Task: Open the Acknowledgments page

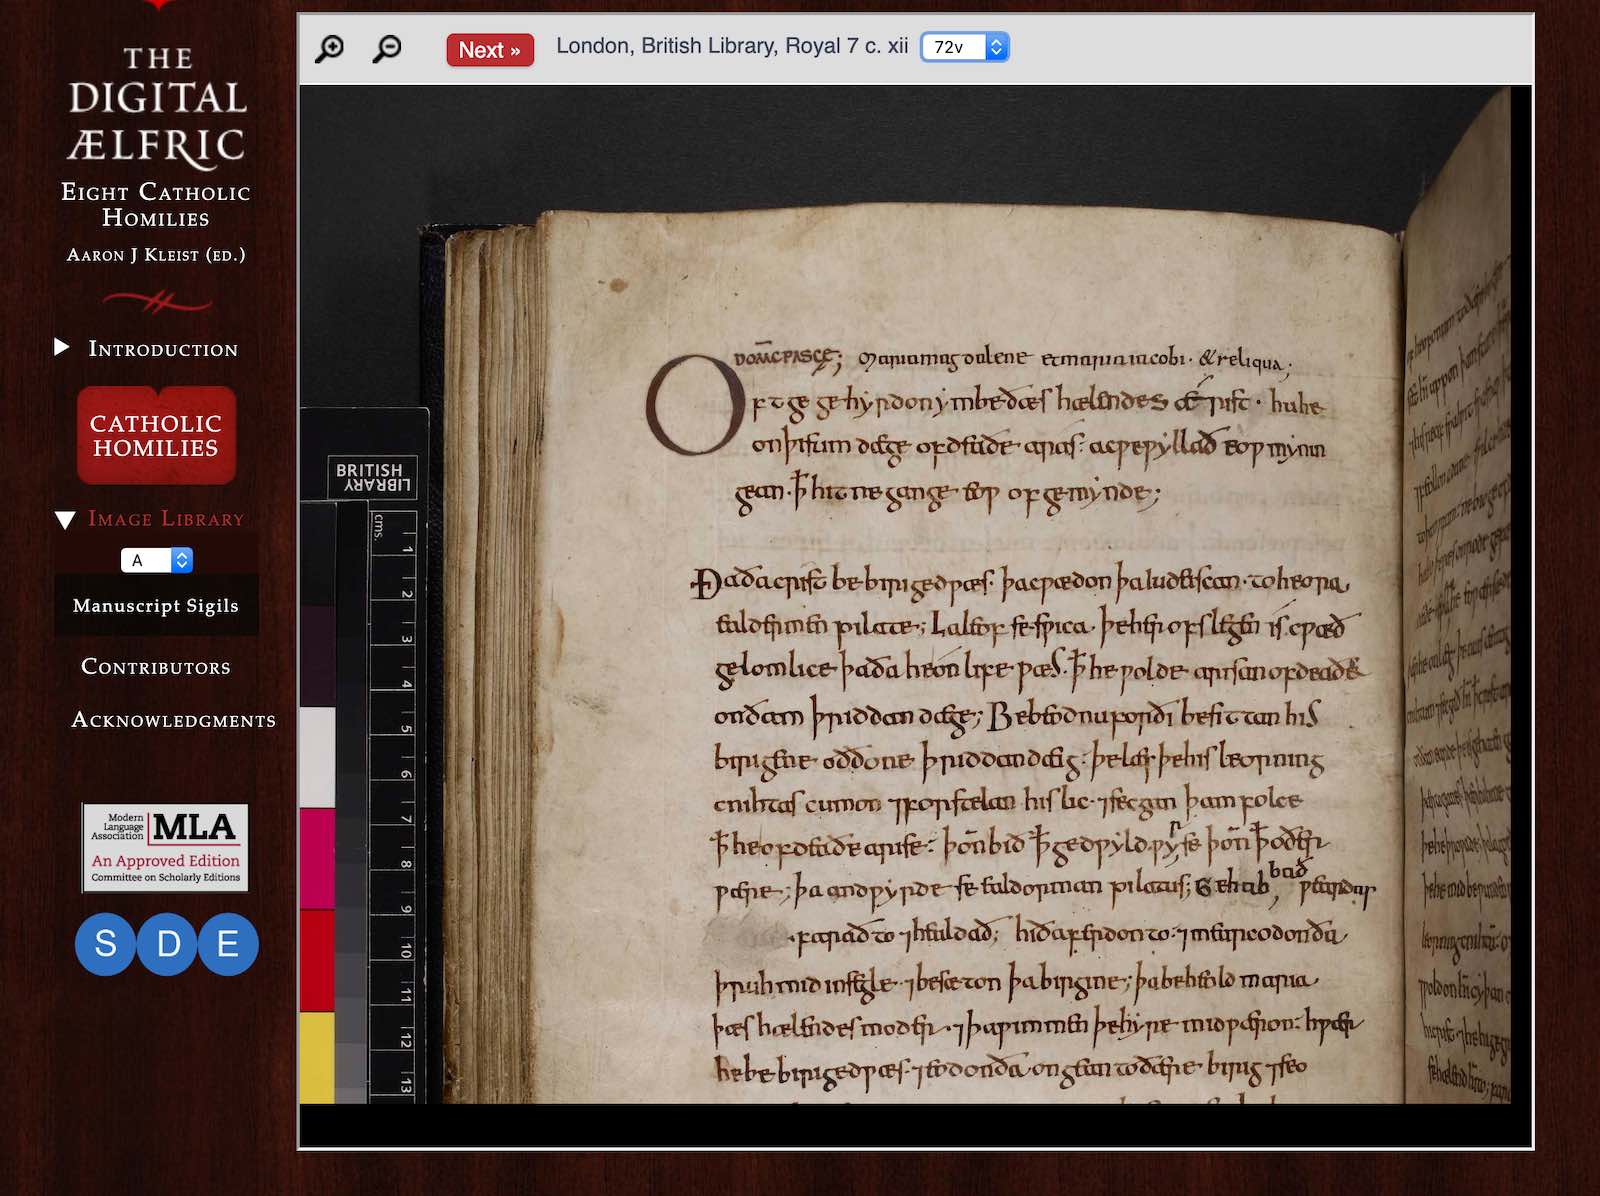Action: (x=174, y=720)
